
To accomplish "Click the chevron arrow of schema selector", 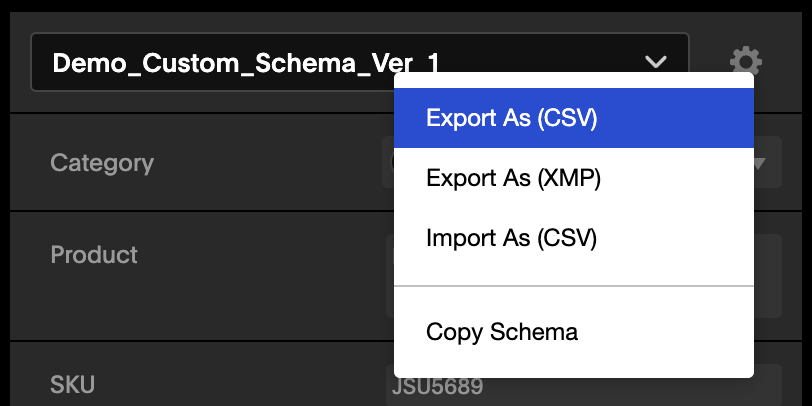I will [x=656, y=62].
